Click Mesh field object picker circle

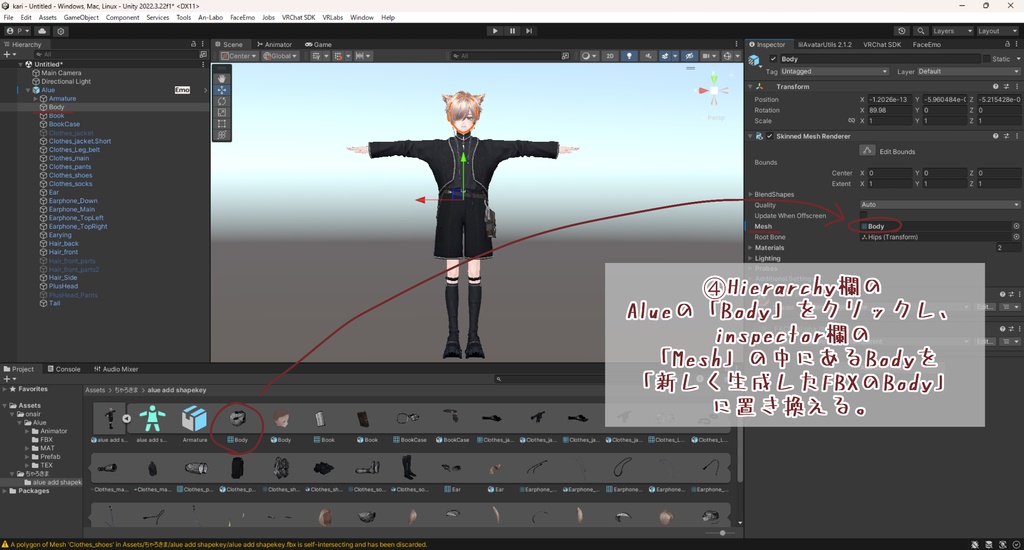click(1016, 226)
